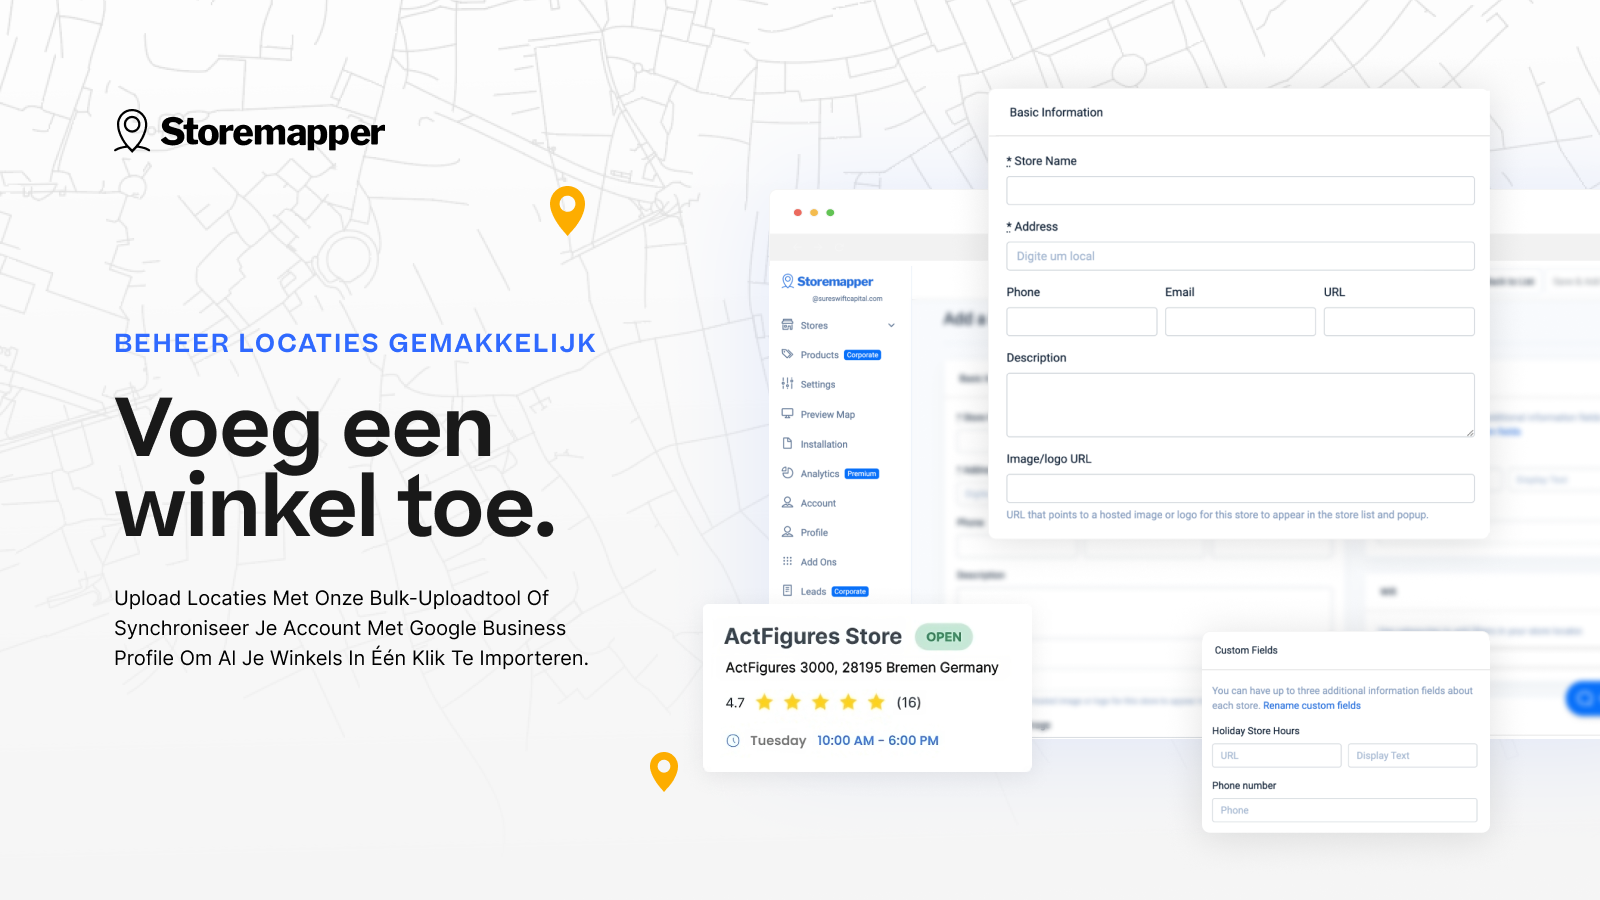1600x900 pixels.
Task: Click the Corporate badge next to Products
Action: (x=862, y=355)
